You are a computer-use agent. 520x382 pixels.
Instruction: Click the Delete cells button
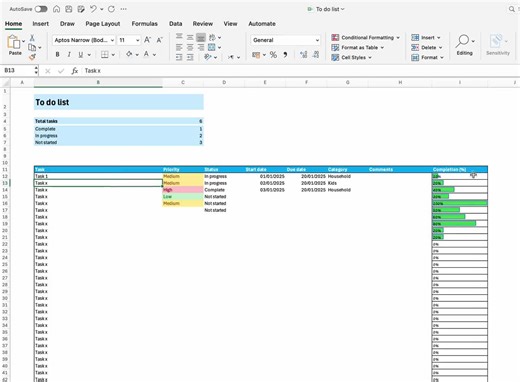[x=427, y=48]
